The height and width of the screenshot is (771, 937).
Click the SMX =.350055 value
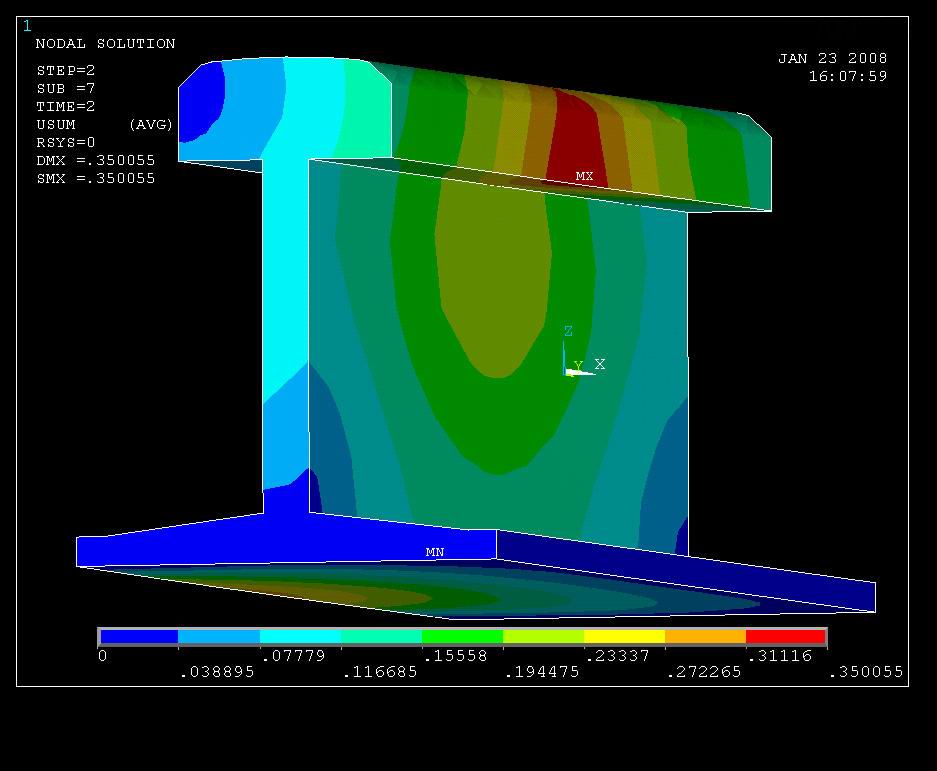96,178
